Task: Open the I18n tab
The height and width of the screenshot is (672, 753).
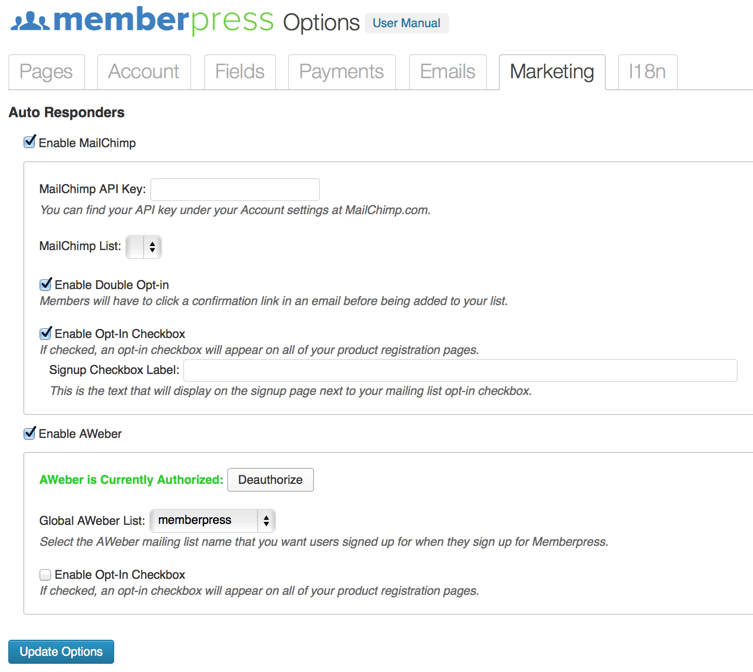Action: tap(647, 72)
